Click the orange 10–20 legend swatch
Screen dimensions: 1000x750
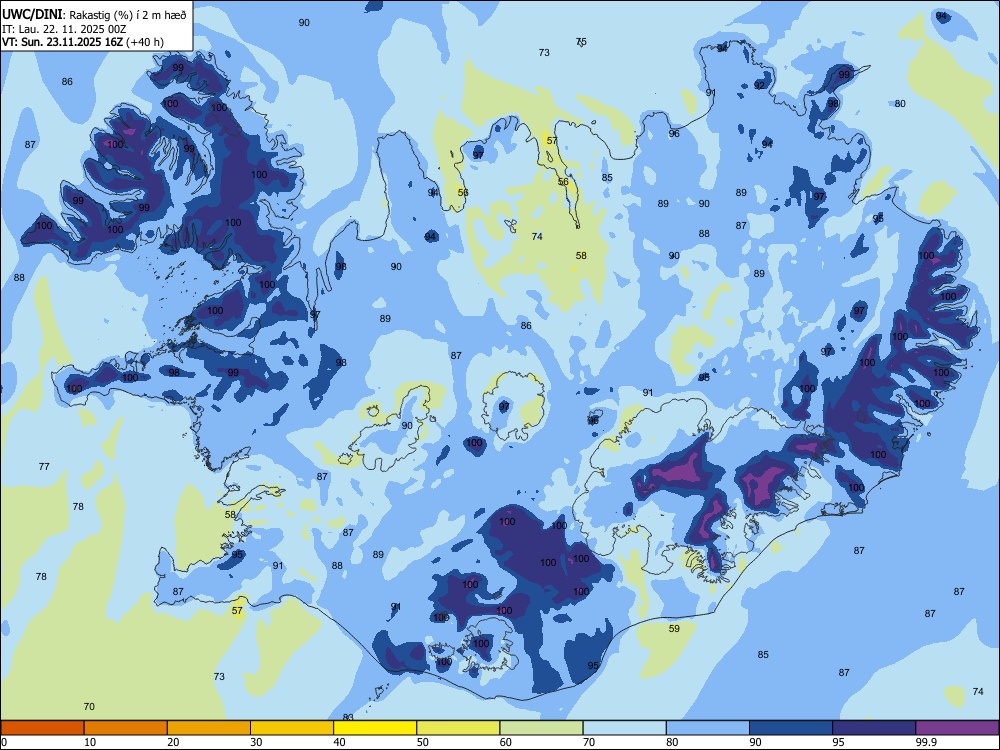tap(126, 728)
